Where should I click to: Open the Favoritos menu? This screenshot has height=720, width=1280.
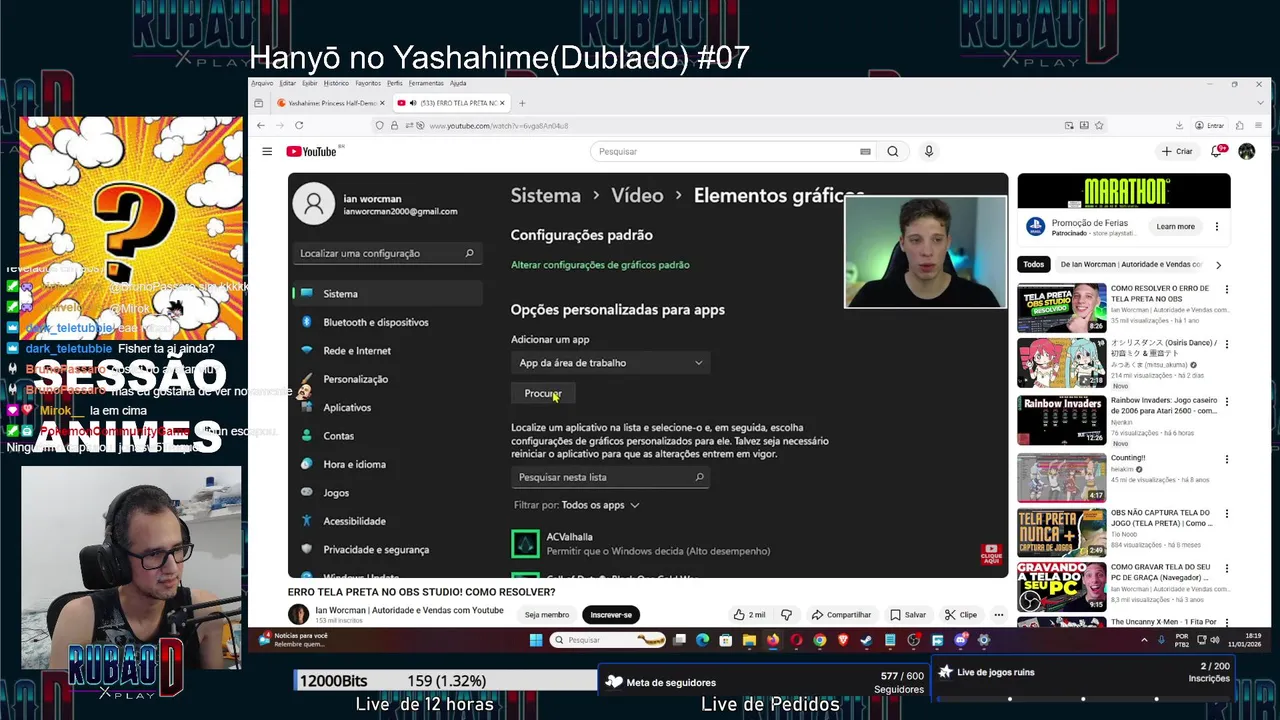tap(368, 83)
